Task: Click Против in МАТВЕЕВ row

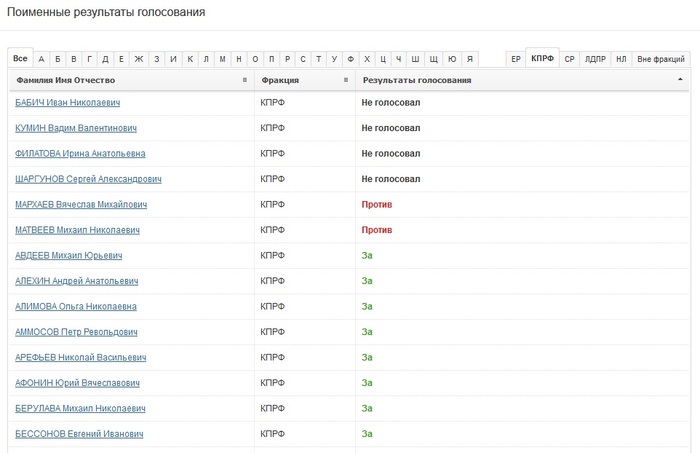Action: click(377, 230)
